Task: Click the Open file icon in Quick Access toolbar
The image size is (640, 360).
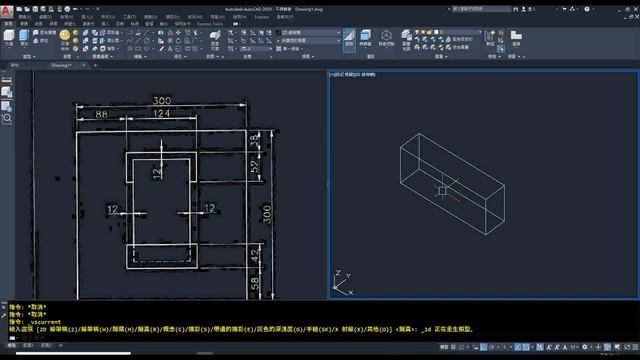Action: (27, 9)
